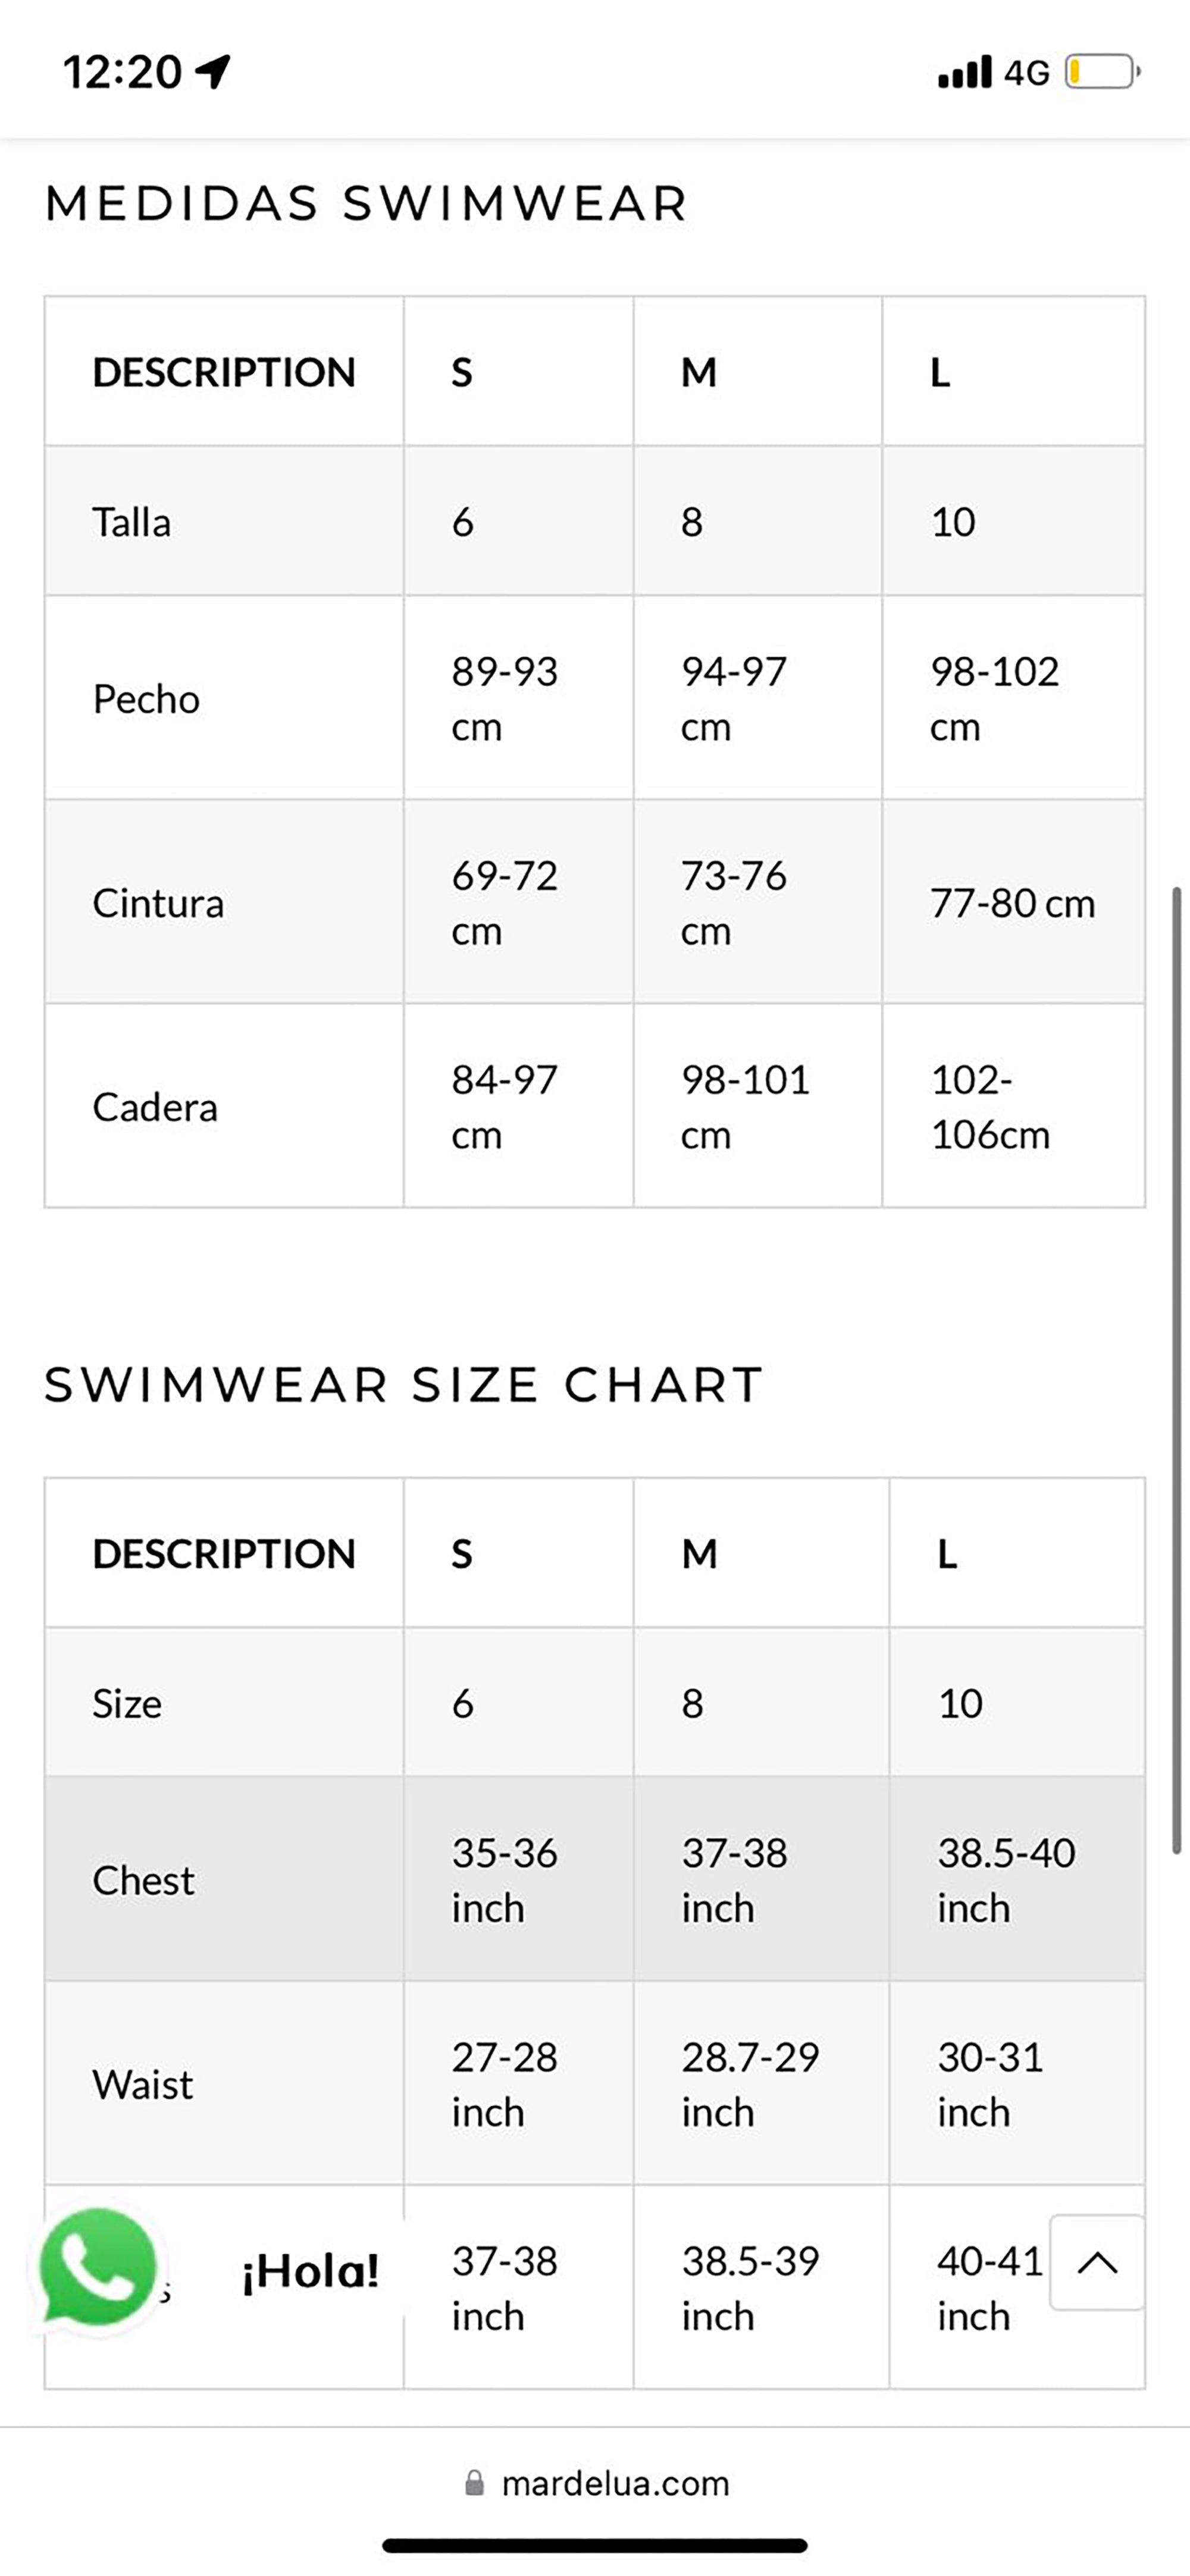Select the 38.5-40 inch chest cell

pyautogui.click(x=1005, y=1880)
